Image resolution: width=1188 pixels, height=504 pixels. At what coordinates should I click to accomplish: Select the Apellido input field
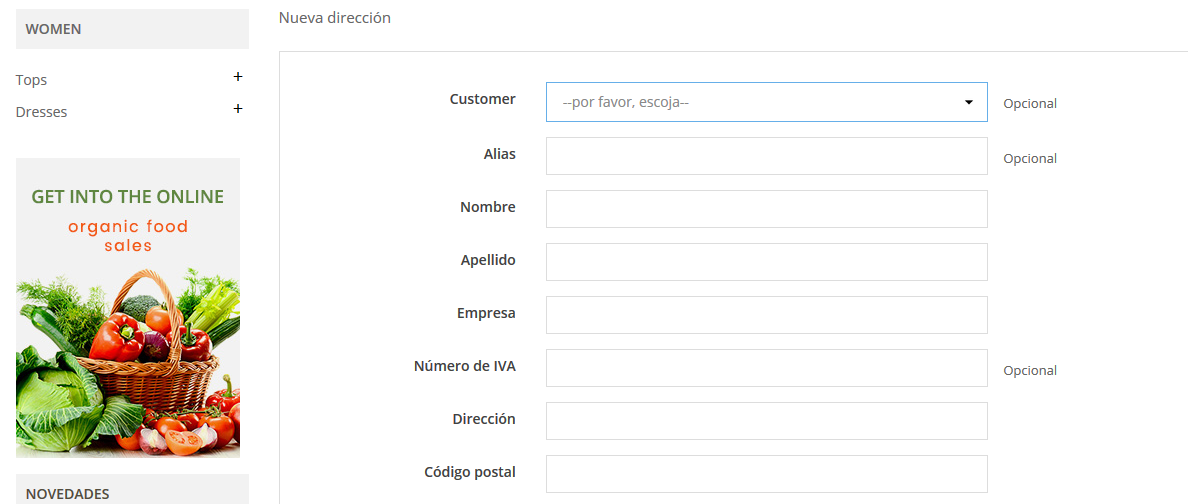pyautogui.click(x=766, y=262)
